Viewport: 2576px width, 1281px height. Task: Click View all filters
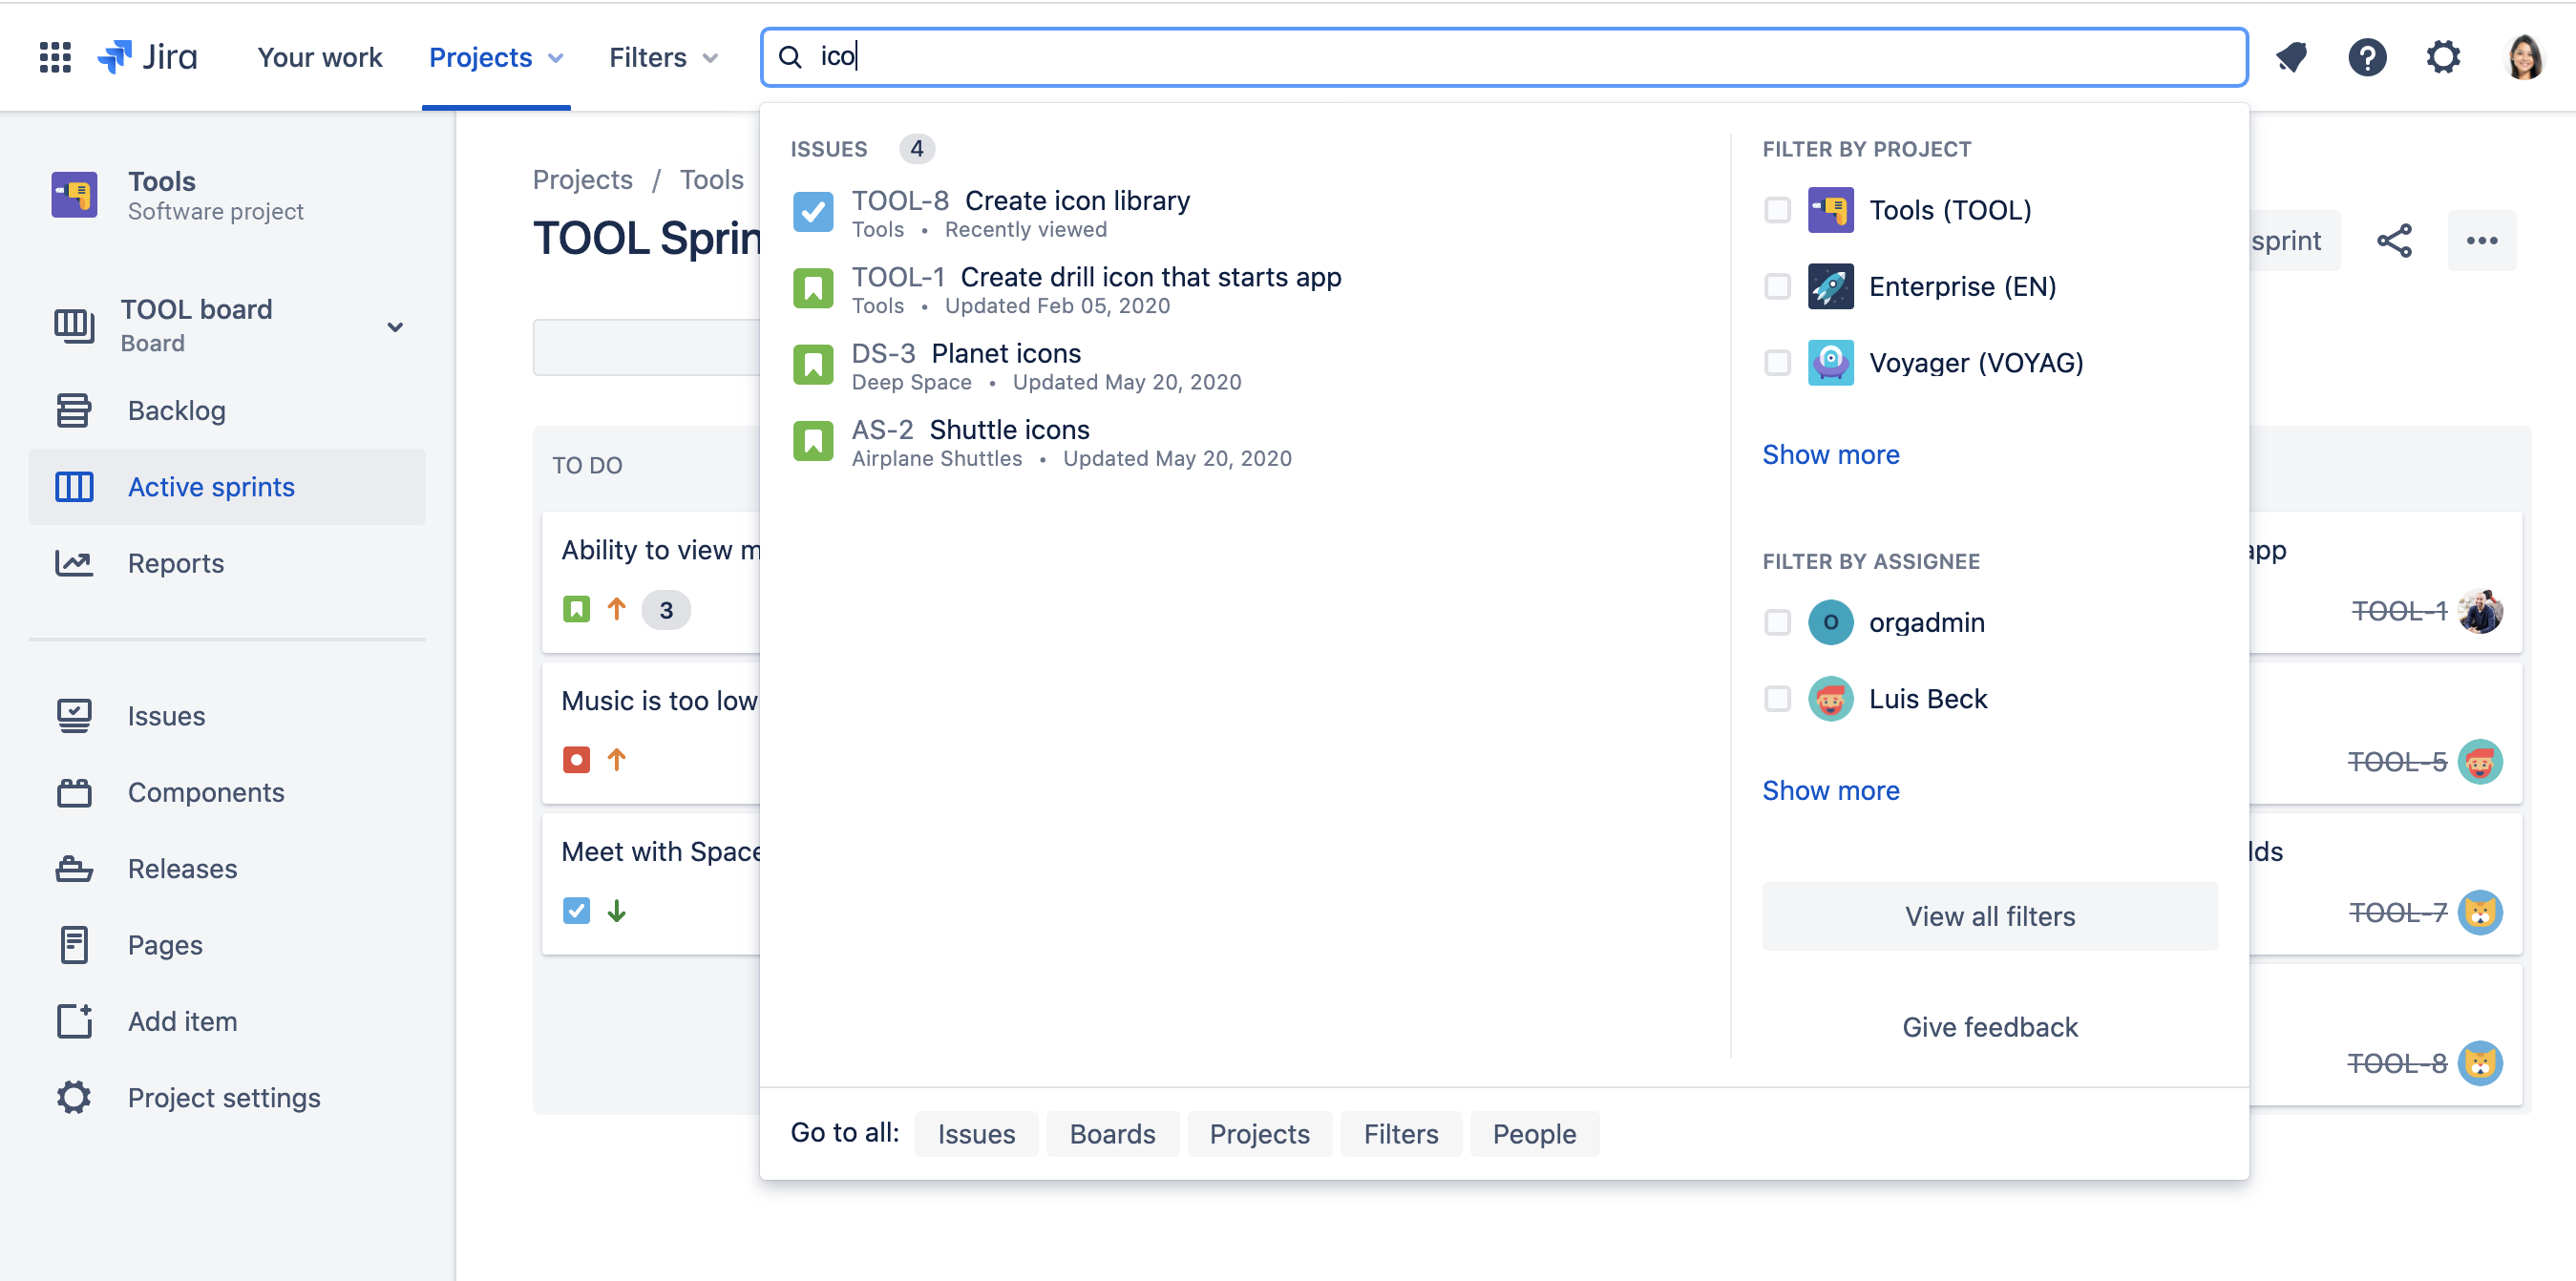[x=1989, y=915]
